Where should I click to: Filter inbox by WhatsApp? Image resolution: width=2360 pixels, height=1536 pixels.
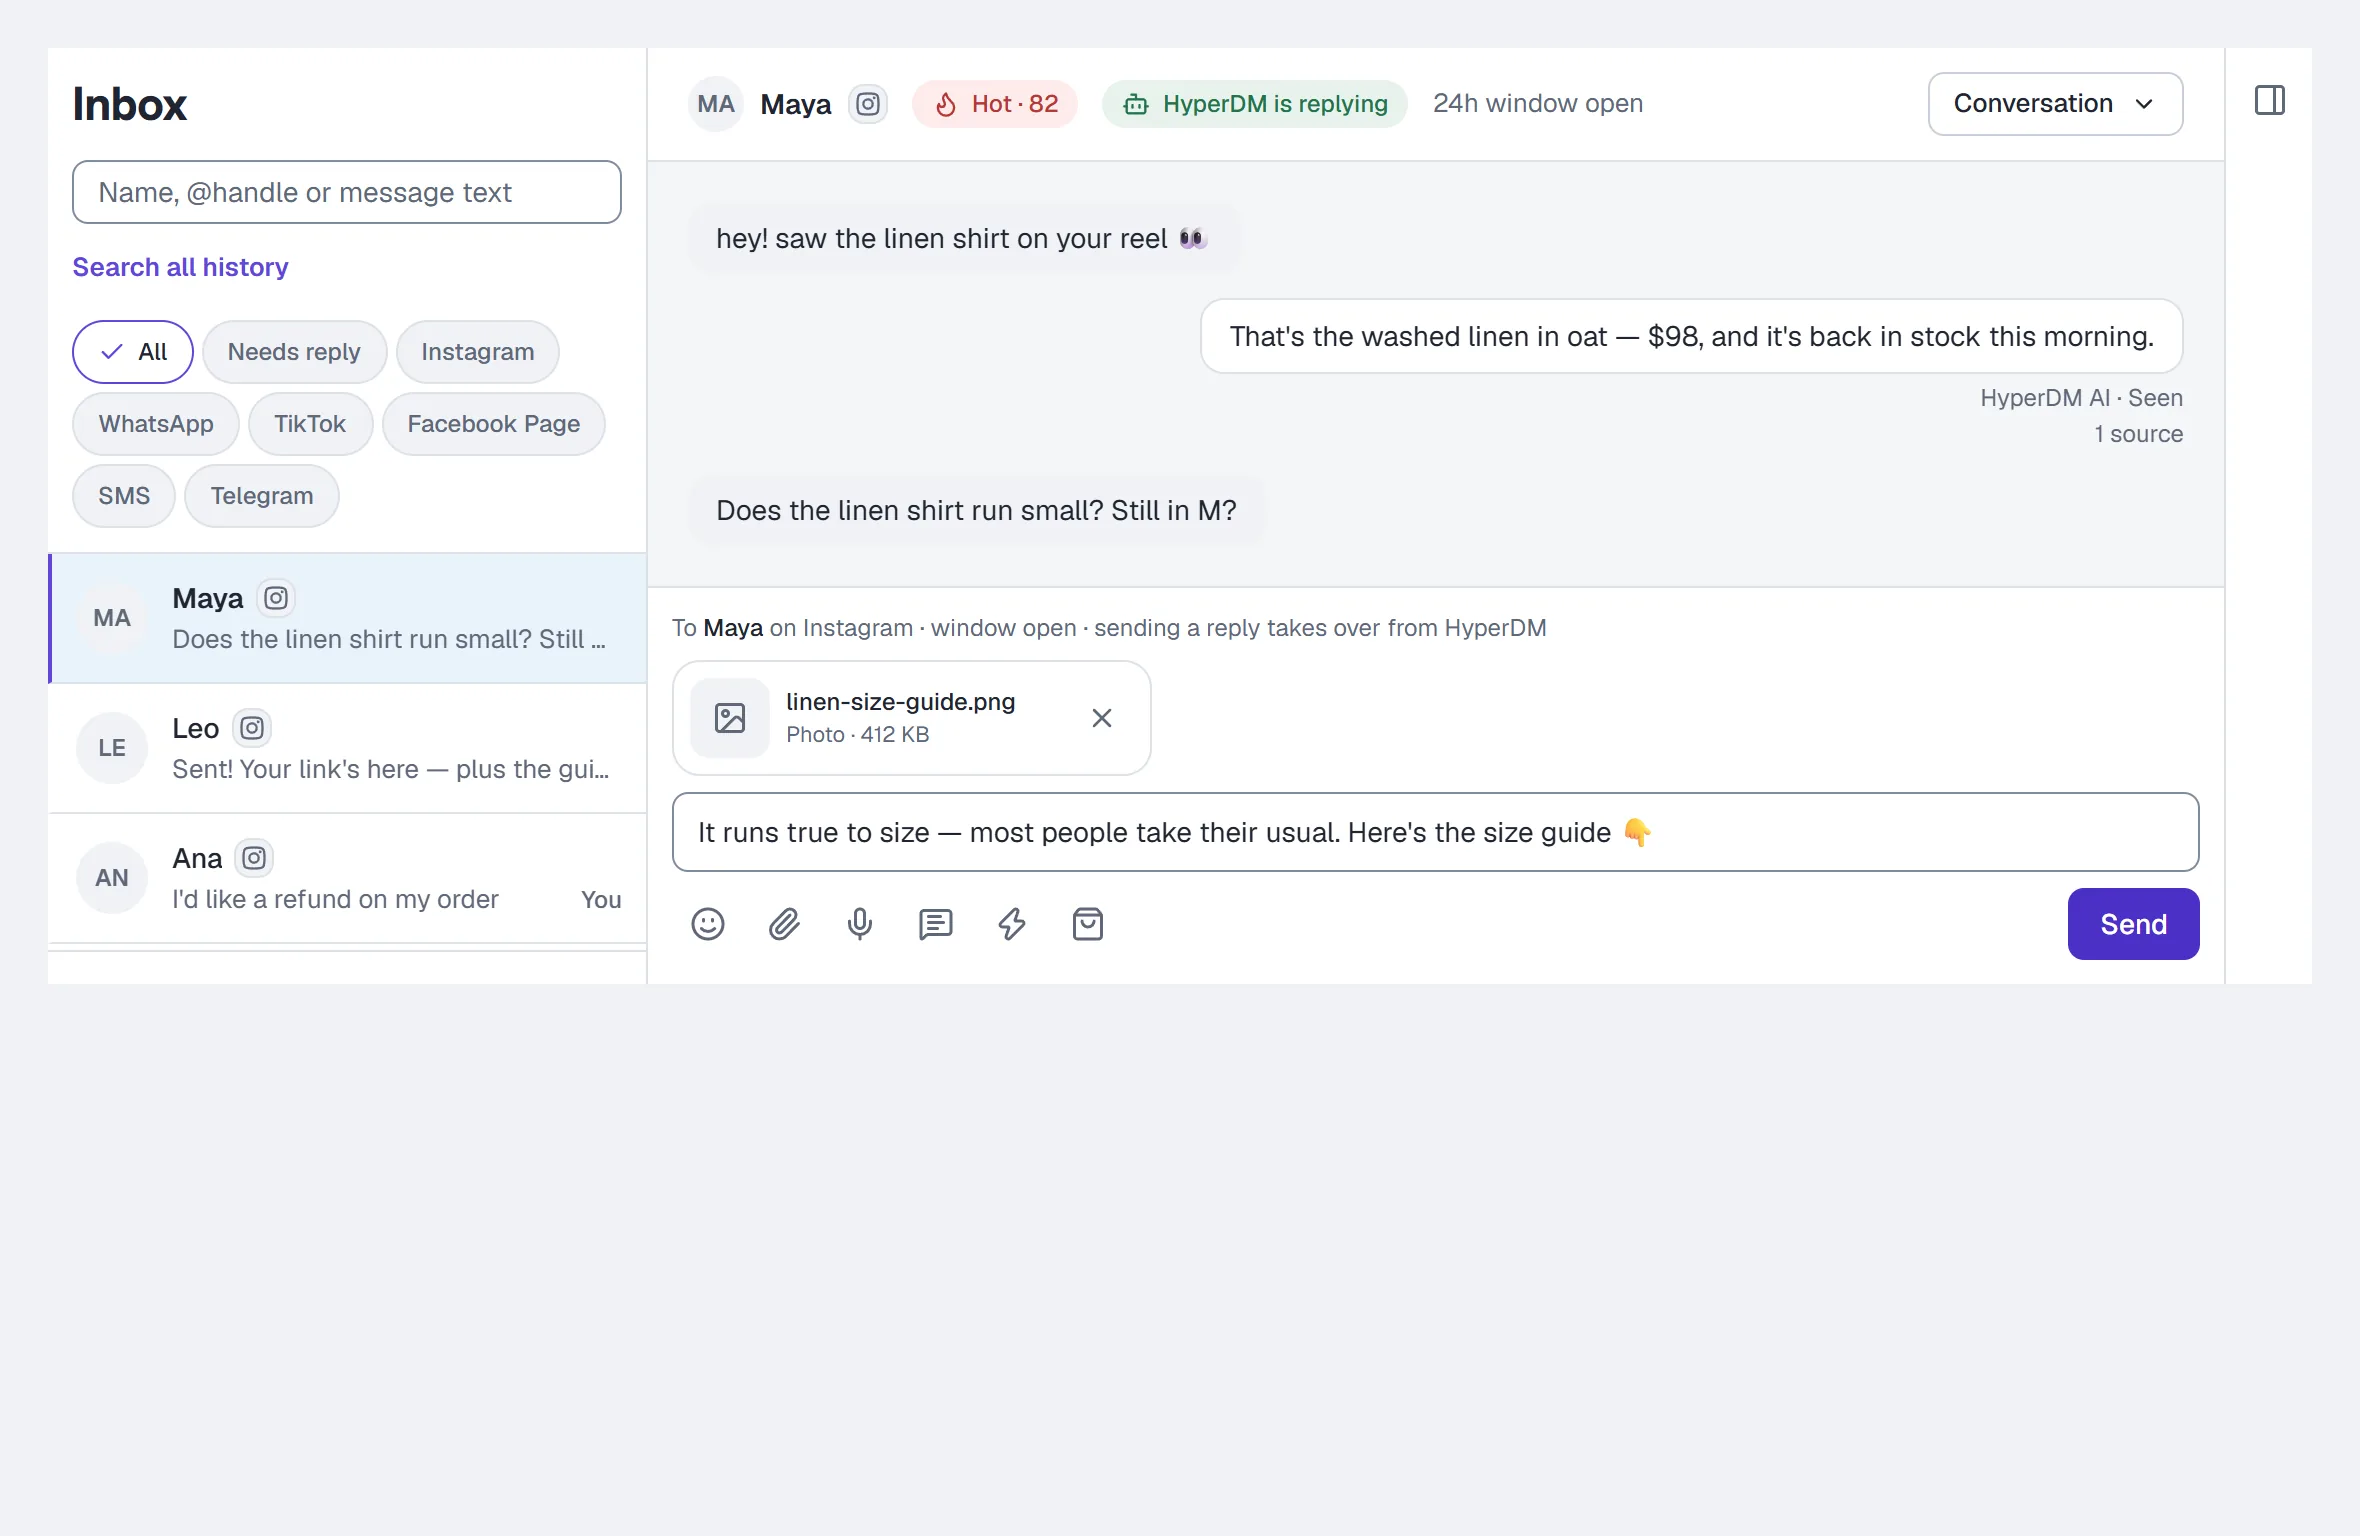click(x=156, y=424)
